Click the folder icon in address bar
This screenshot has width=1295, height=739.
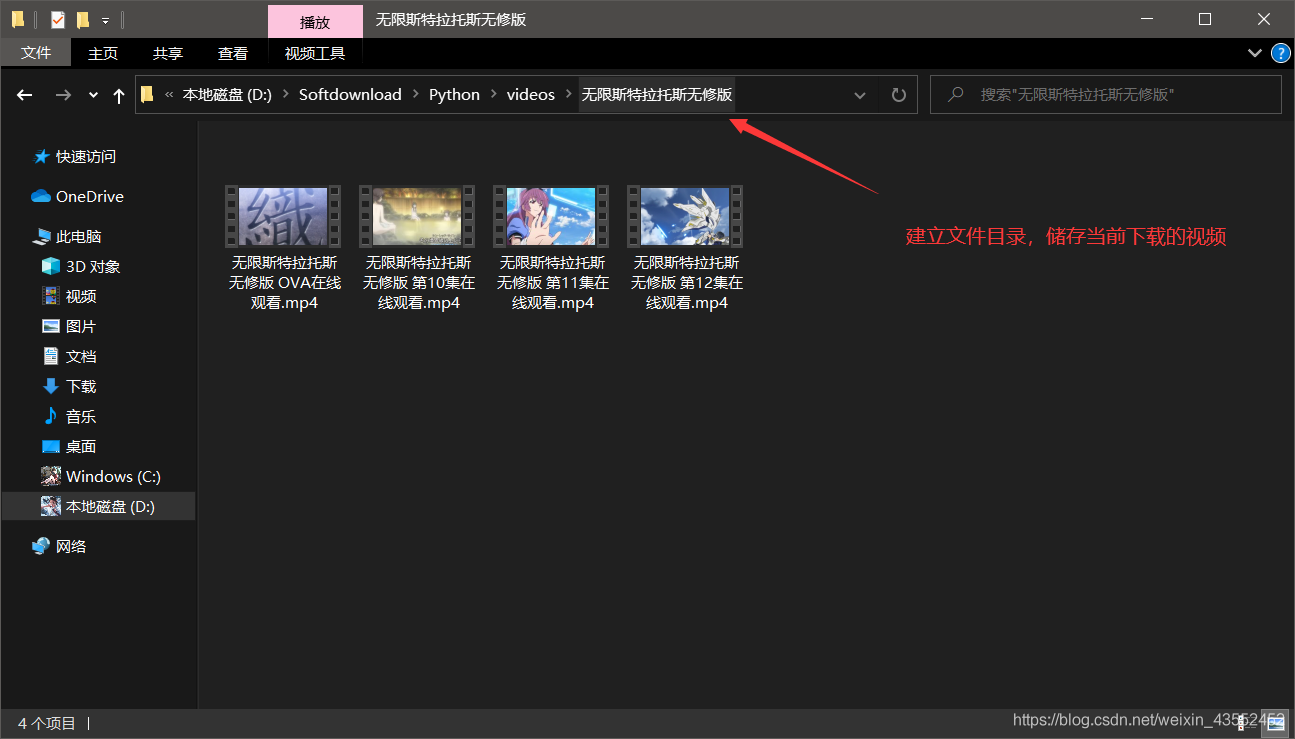(x=148, y=94)
